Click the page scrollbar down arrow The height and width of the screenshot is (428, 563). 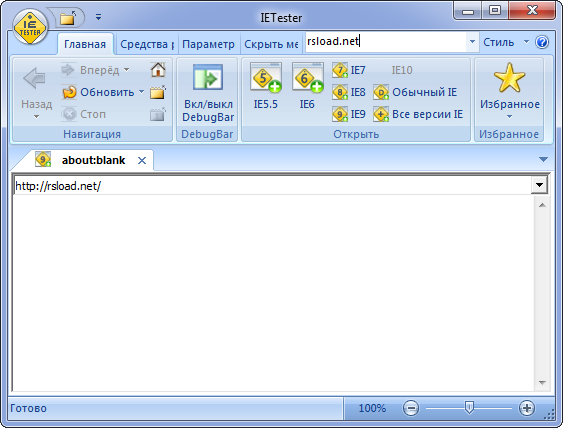pos(542,383)
